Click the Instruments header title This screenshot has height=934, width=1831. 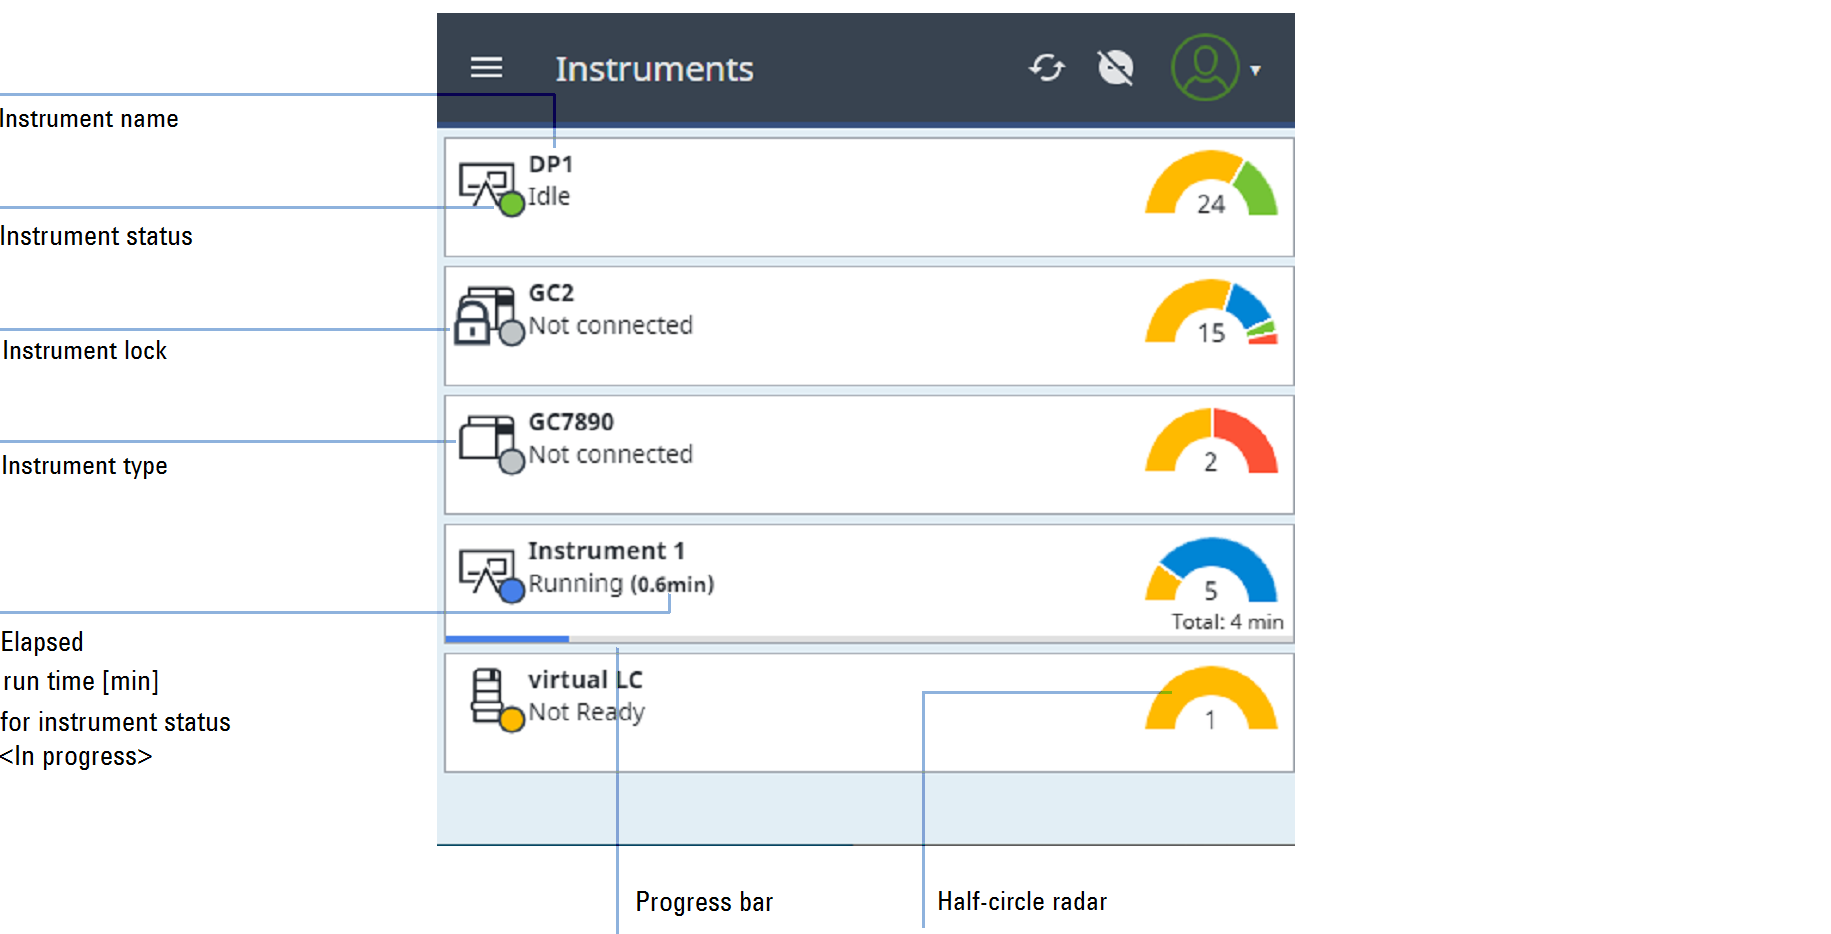pos(654,69)
